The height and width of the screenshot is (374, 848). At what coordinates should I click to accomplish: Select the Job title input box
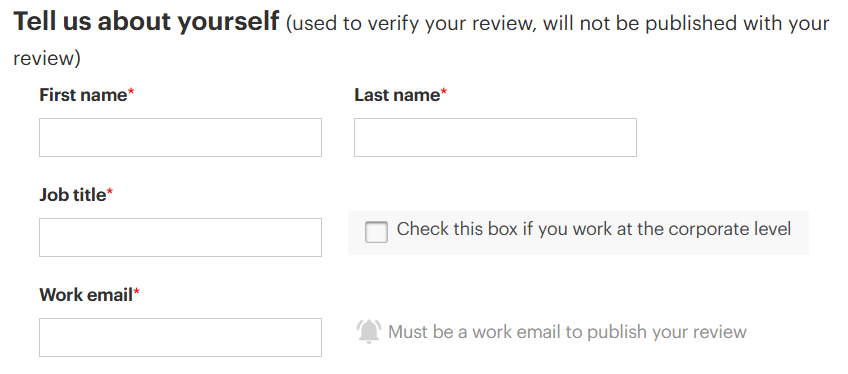[x=181, y=237]
